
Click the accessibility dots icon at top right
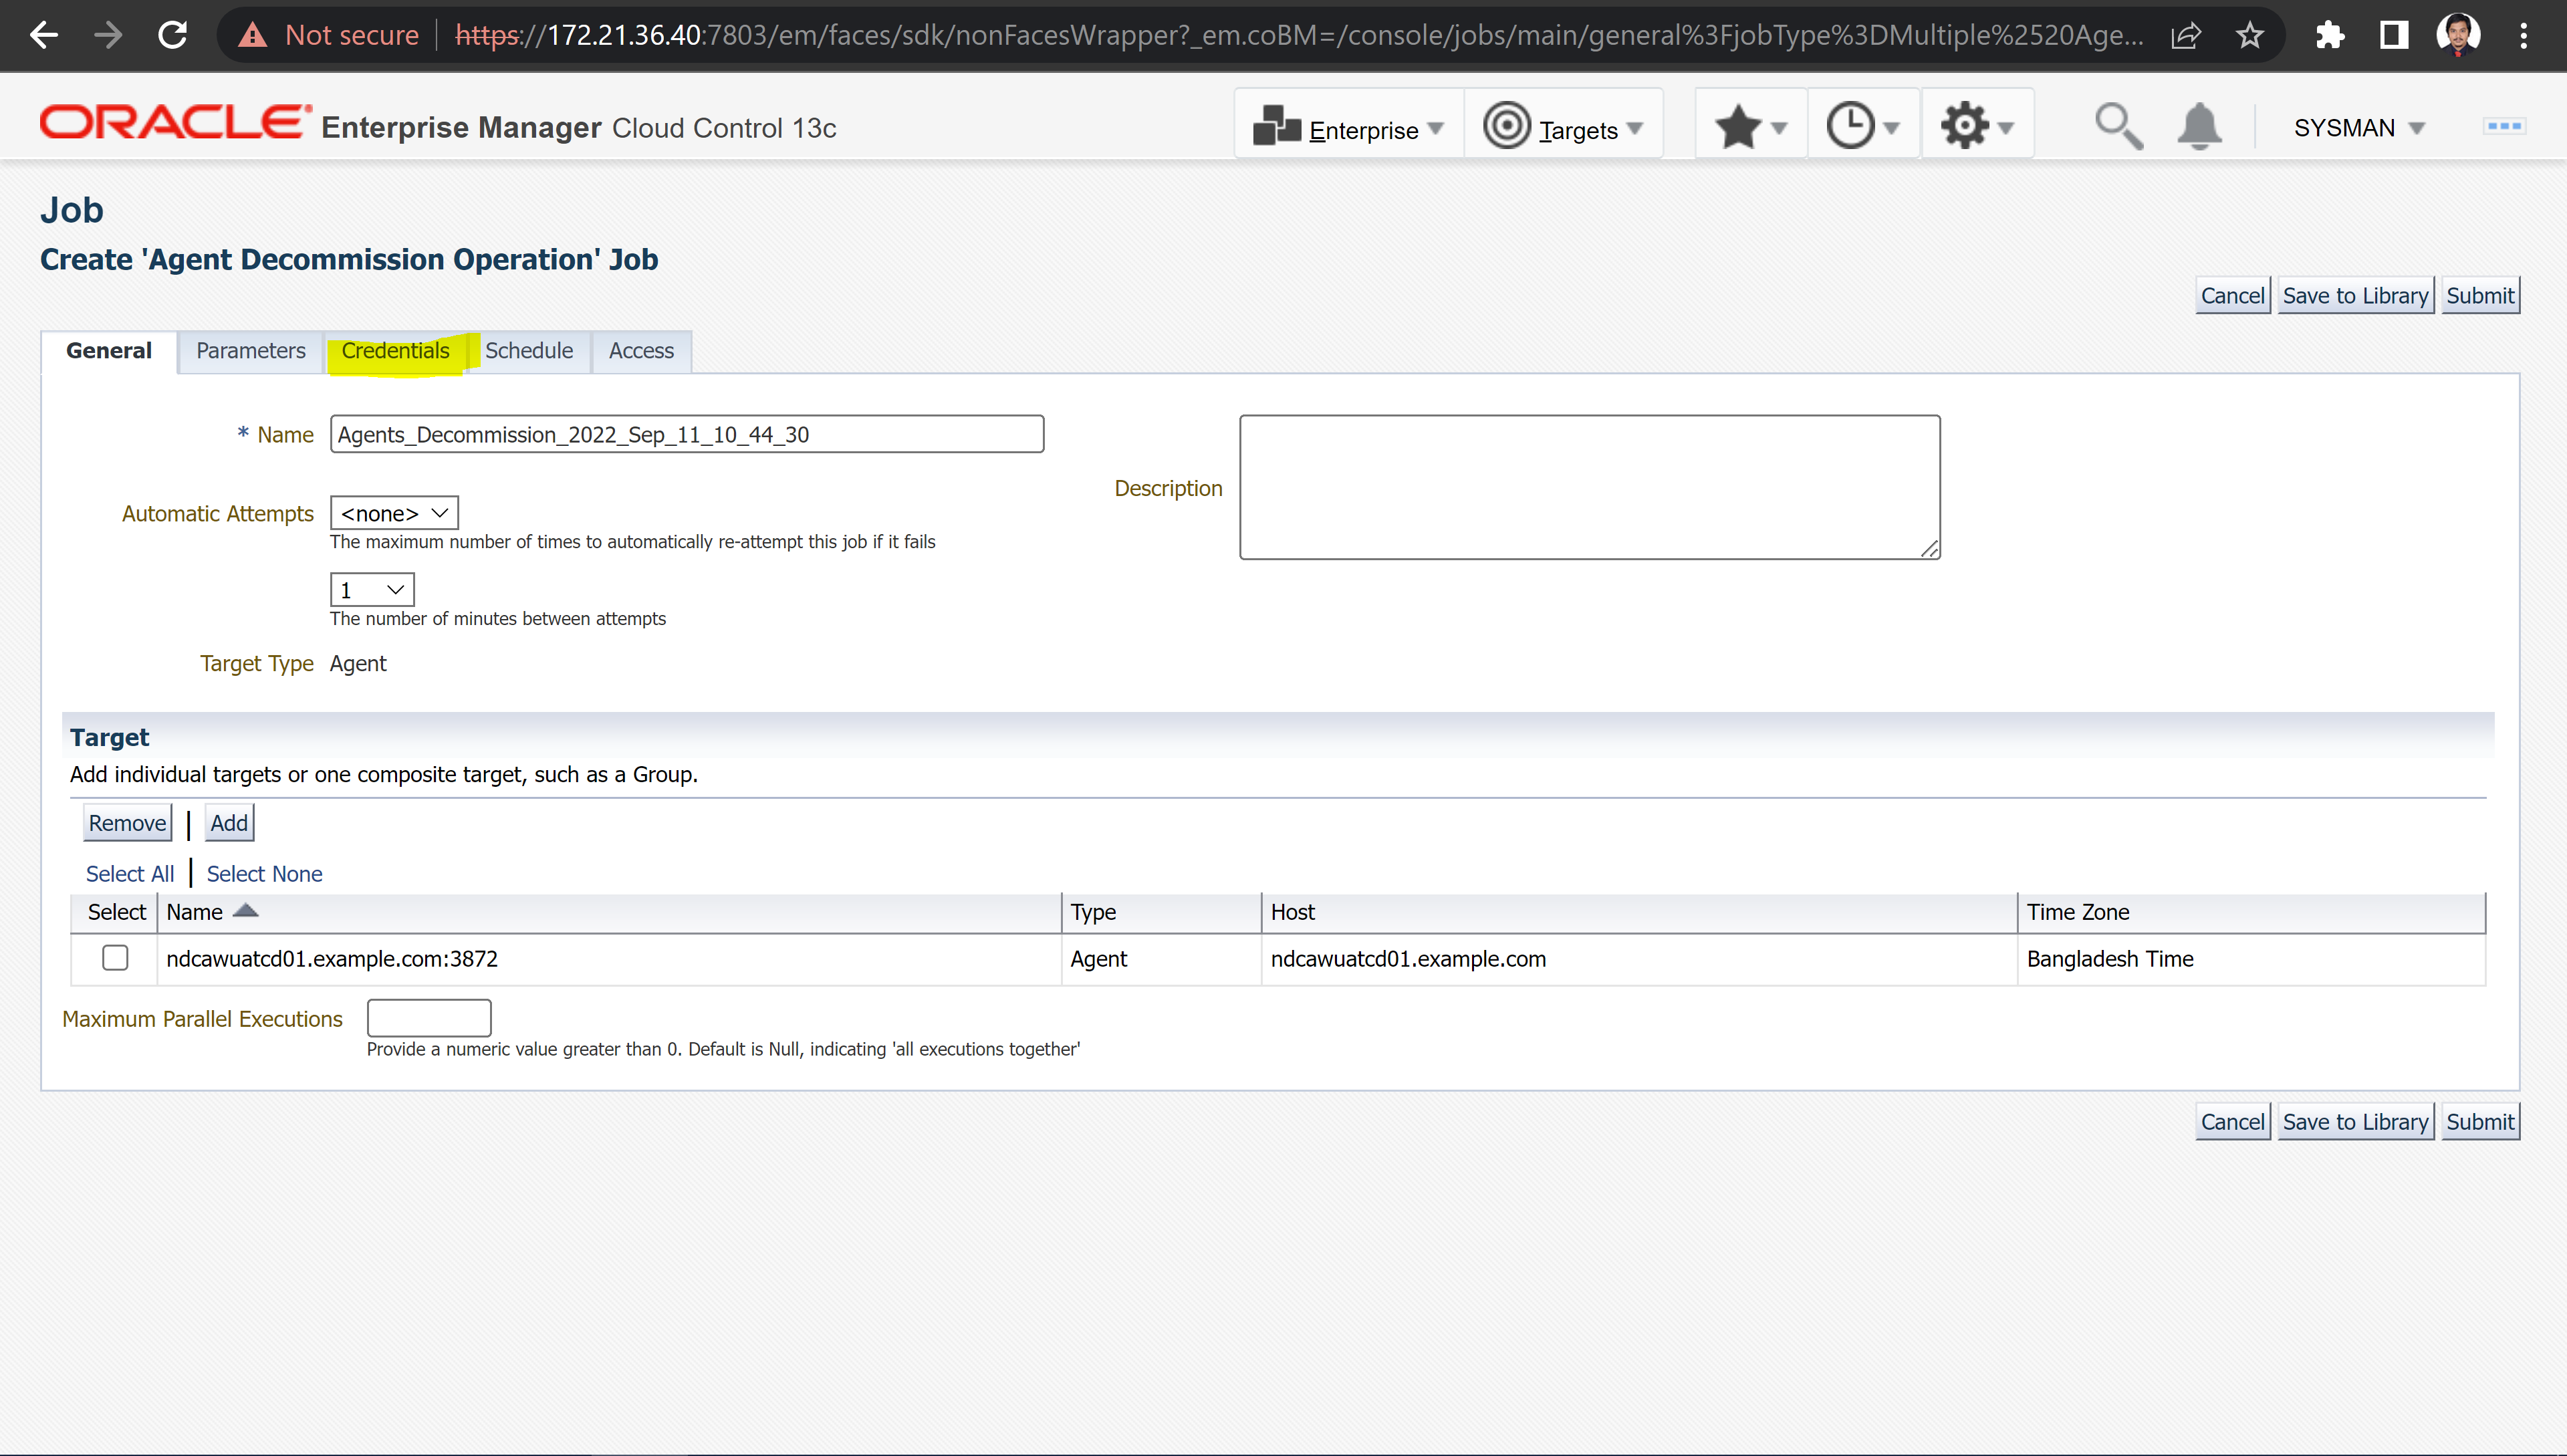pyautogui.click(x=2504, y=126)
